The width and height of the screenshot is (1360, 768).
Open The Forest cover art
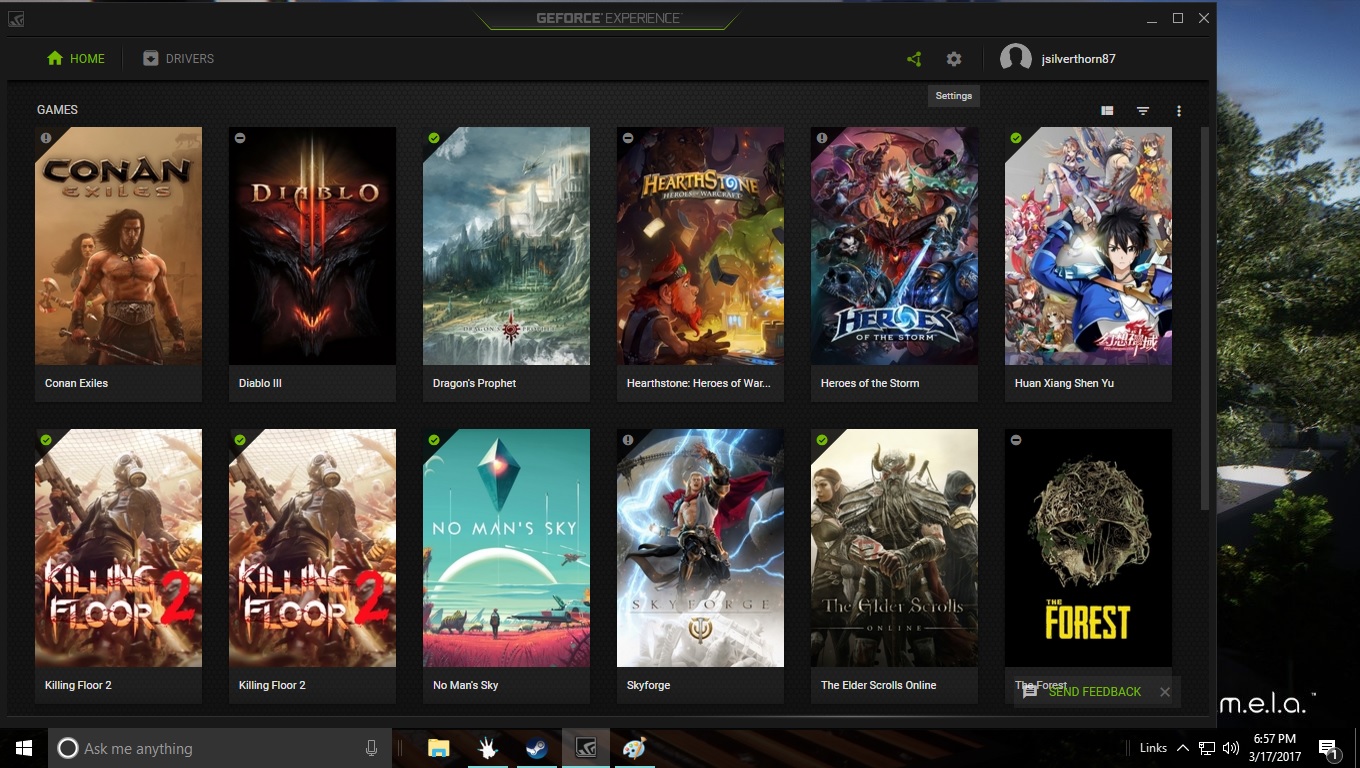point(1088,548)
